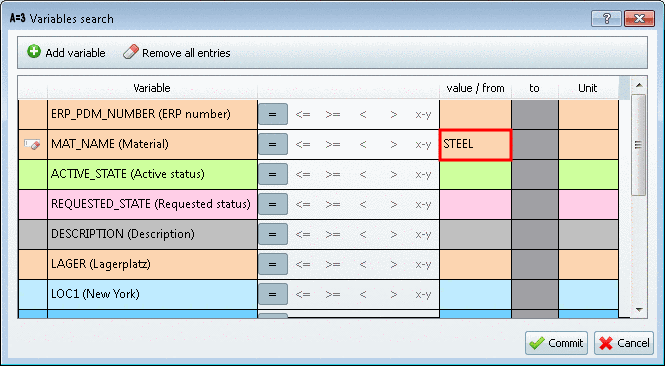Select MAT_NAME (Material) variable
Viewport: 665px width, 366px height.
[x=152, y=145]
